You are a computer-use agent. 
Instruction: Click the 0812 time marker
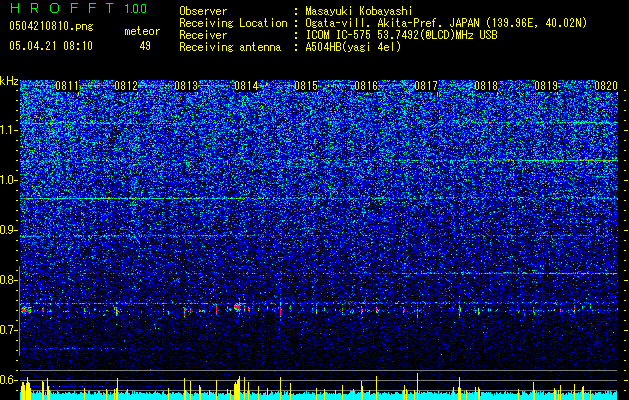coord(126,86)
